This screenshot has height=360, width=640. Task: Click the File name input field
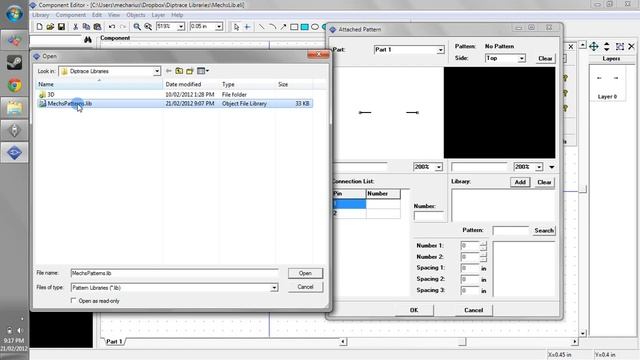click(x=175, y=273)
